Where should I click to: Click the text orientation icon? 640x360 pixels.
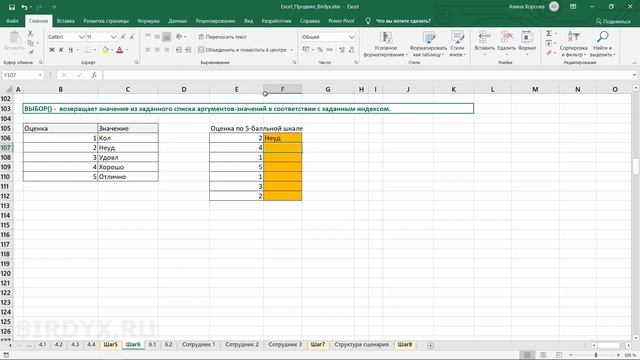179,37
